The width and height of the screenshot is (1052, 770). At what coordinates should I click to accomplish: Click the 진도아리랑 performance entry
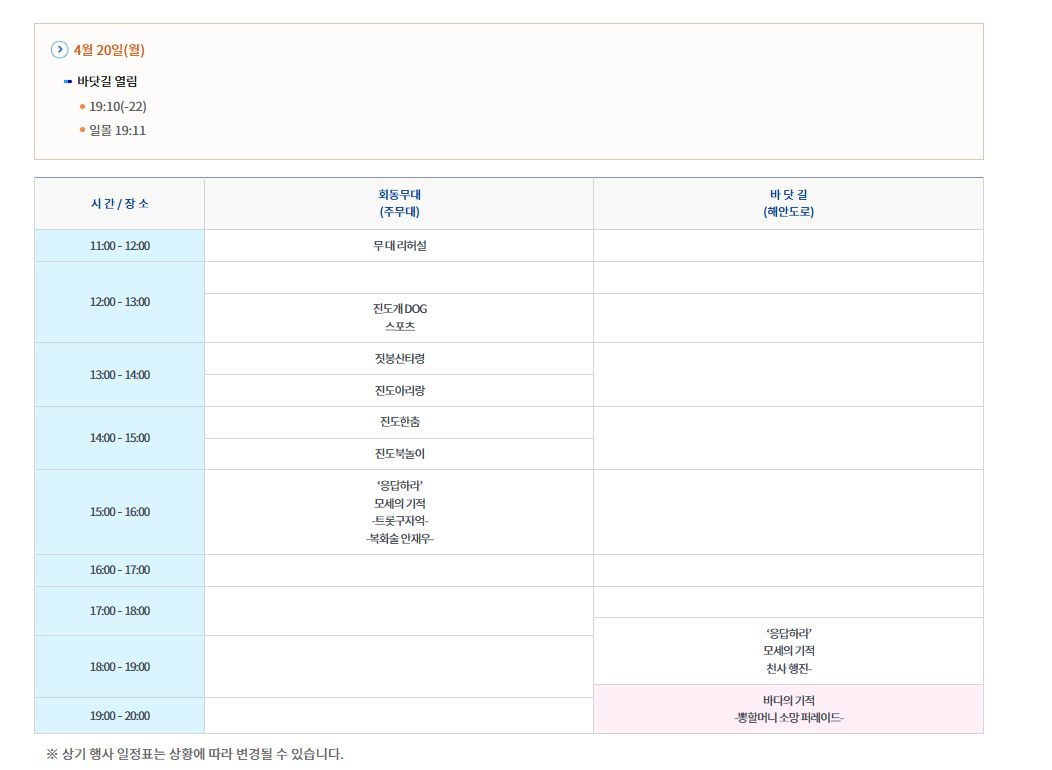(399, 390)
